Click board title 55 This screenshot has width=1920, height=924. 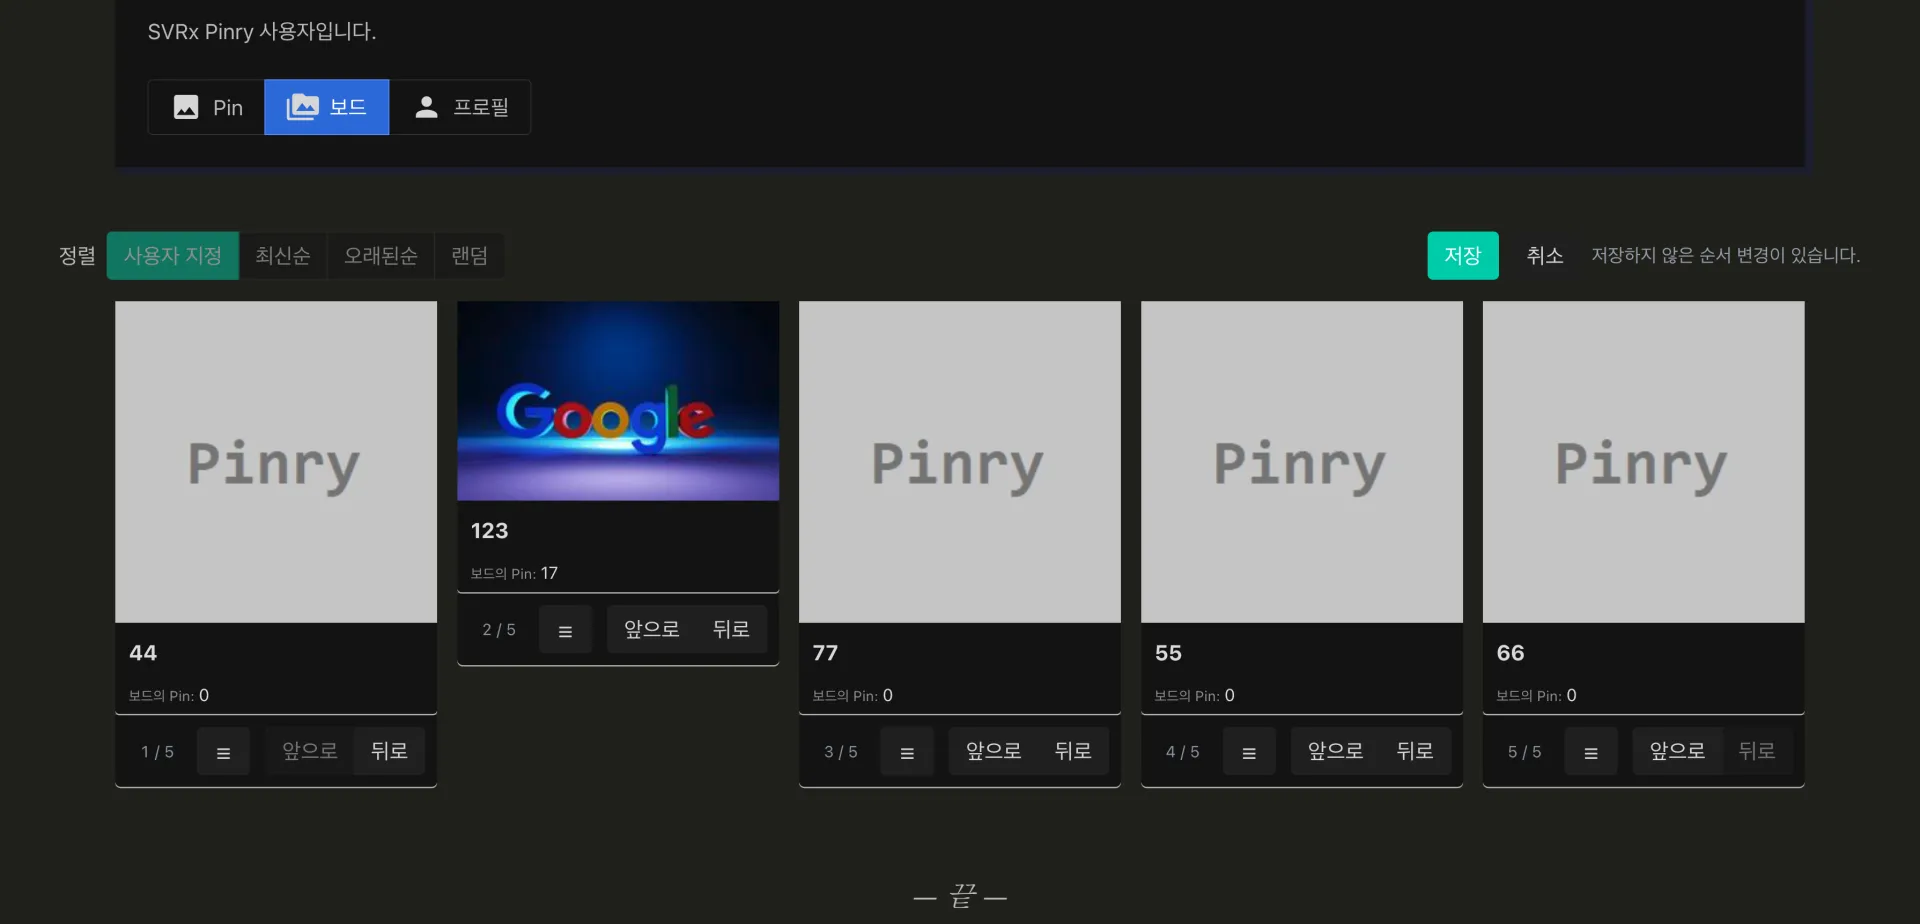[x=1168, y=653]
